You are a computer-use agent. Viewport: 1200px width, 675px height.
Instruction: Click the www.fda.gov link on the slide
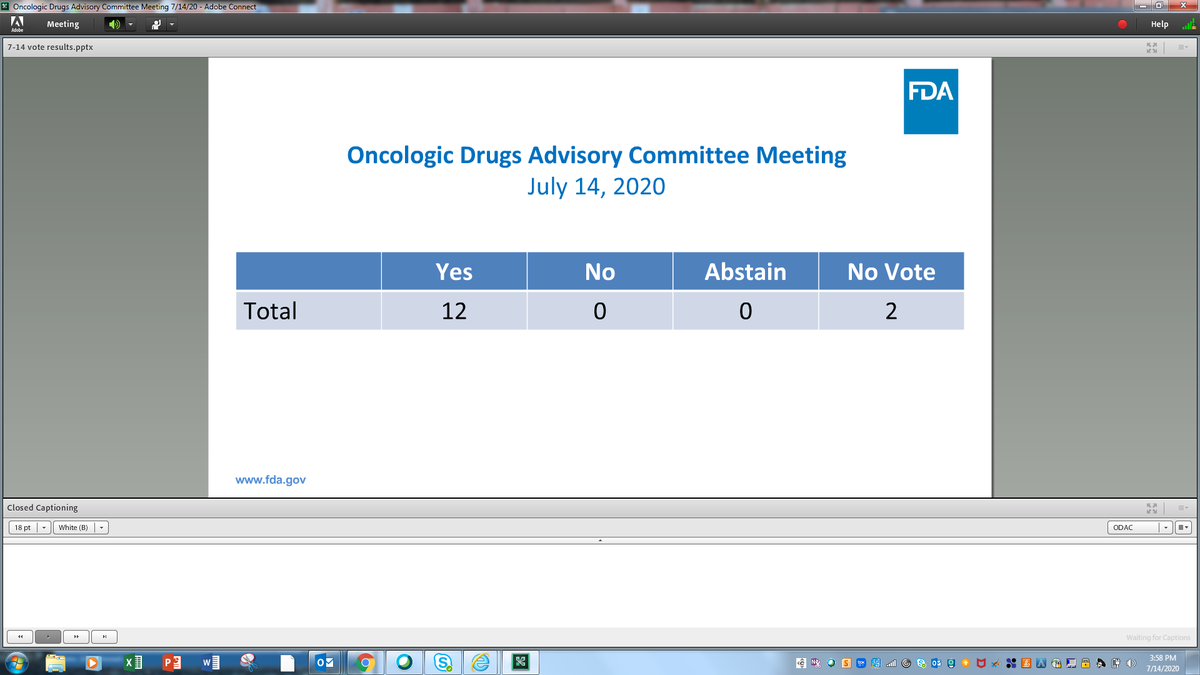pyautogui.click(x=270, y=479)
